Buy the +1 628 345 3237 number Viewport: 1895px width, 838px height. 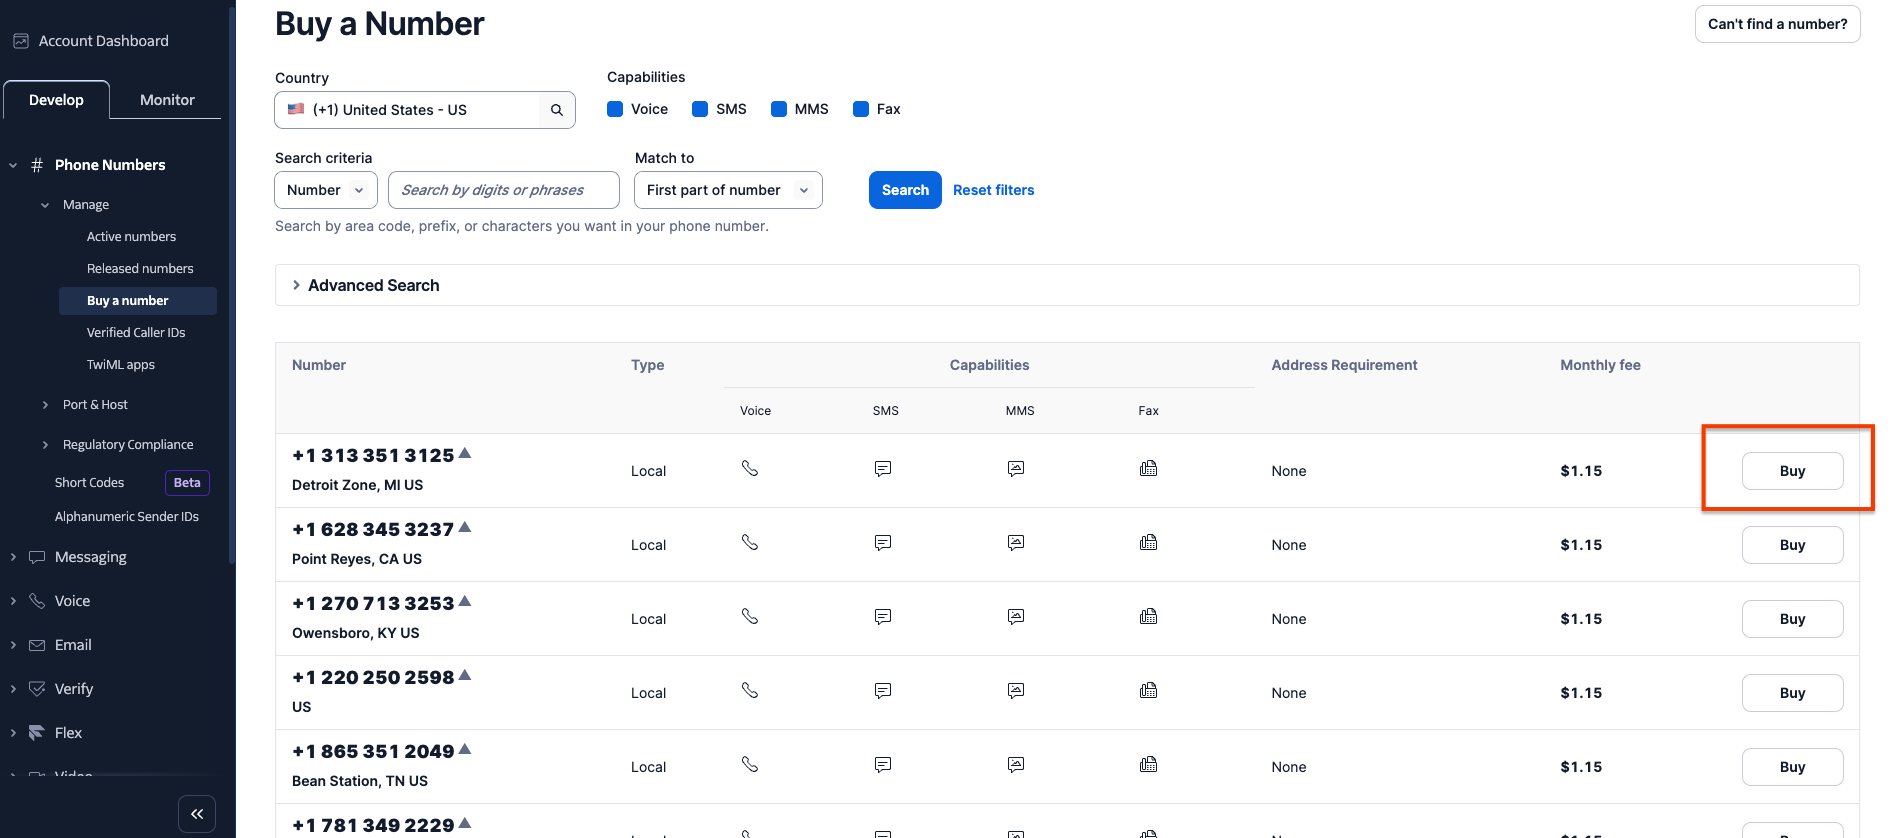pyautogui.click(x=1792, y=545)
